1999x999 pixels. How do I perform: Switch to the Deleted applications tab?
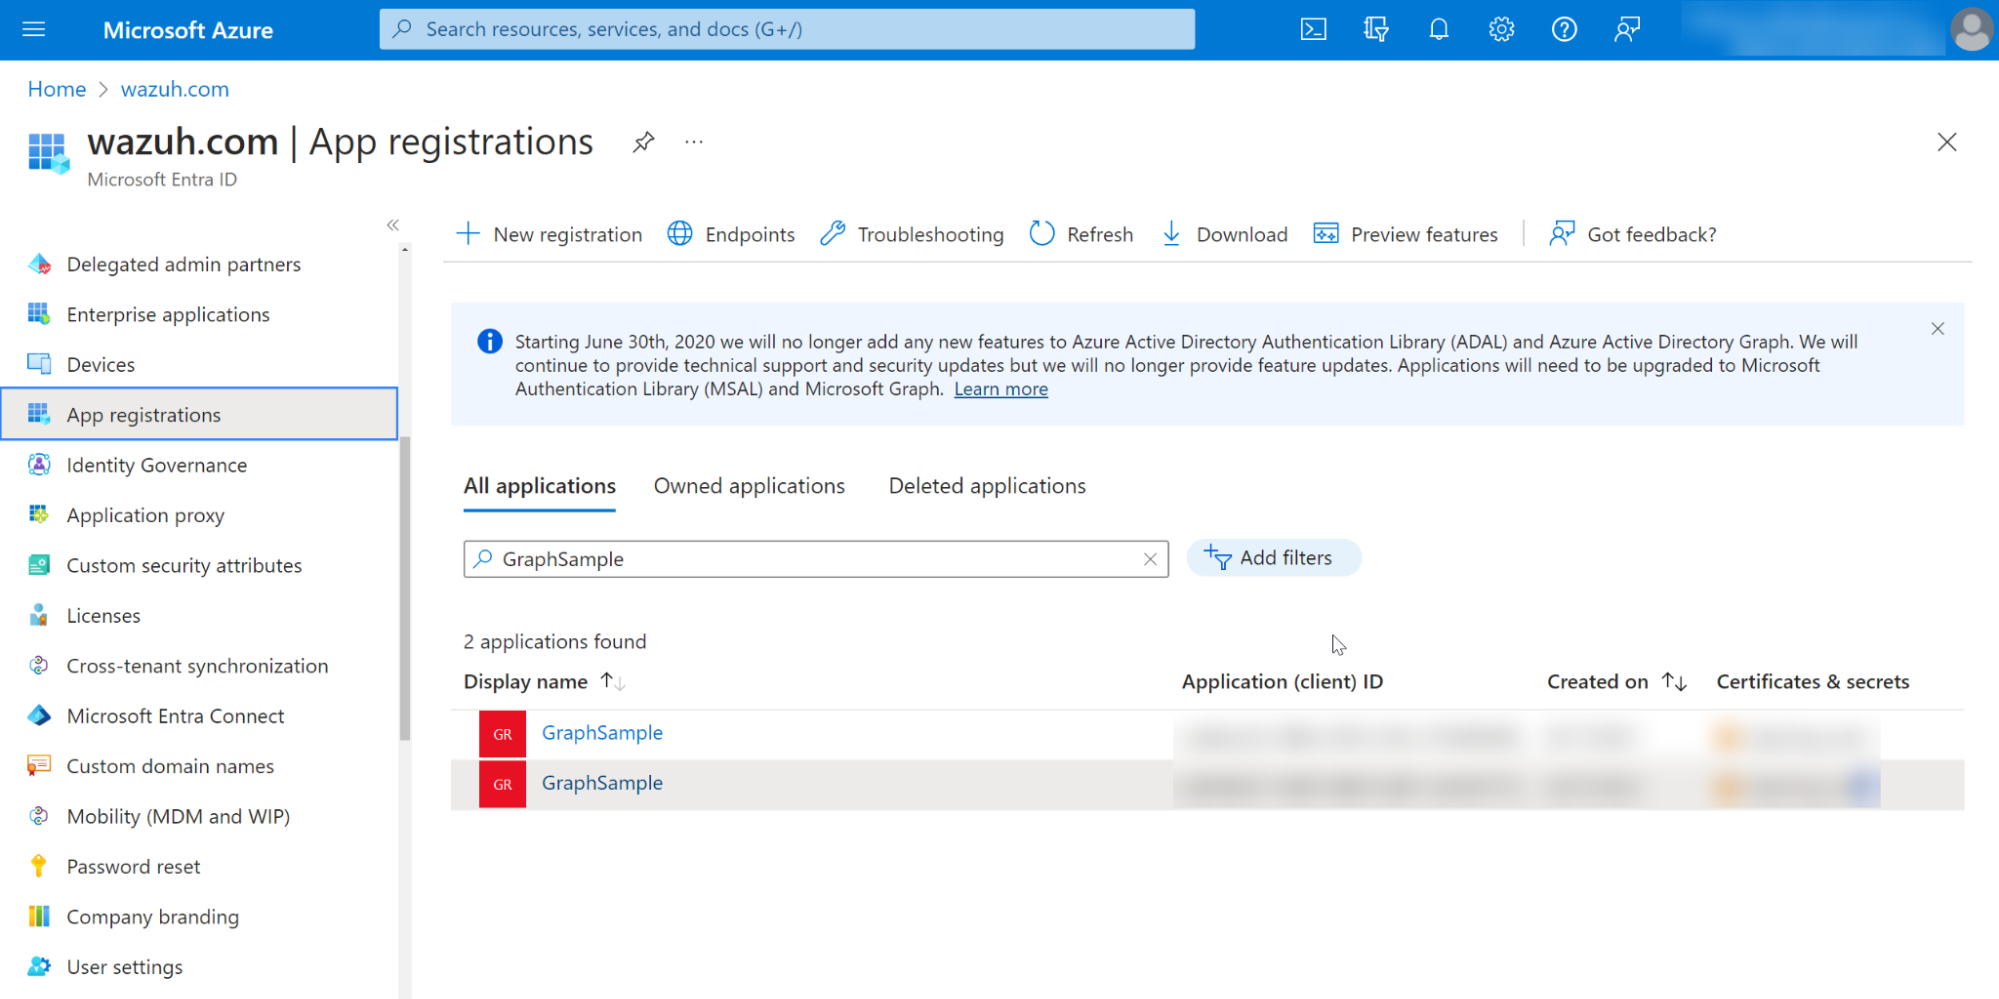click(x=987, y=486)
